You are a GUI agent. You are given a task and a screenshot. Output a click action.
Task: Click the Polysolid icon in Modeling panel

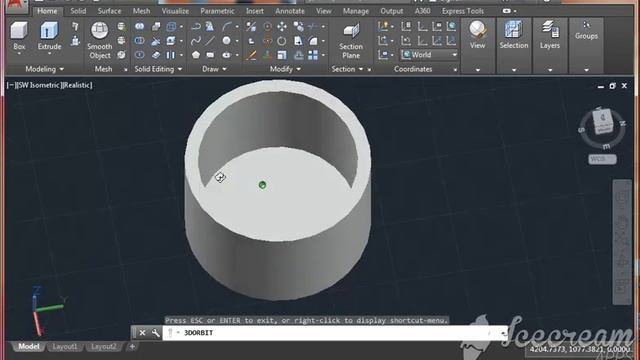point(75,27)
